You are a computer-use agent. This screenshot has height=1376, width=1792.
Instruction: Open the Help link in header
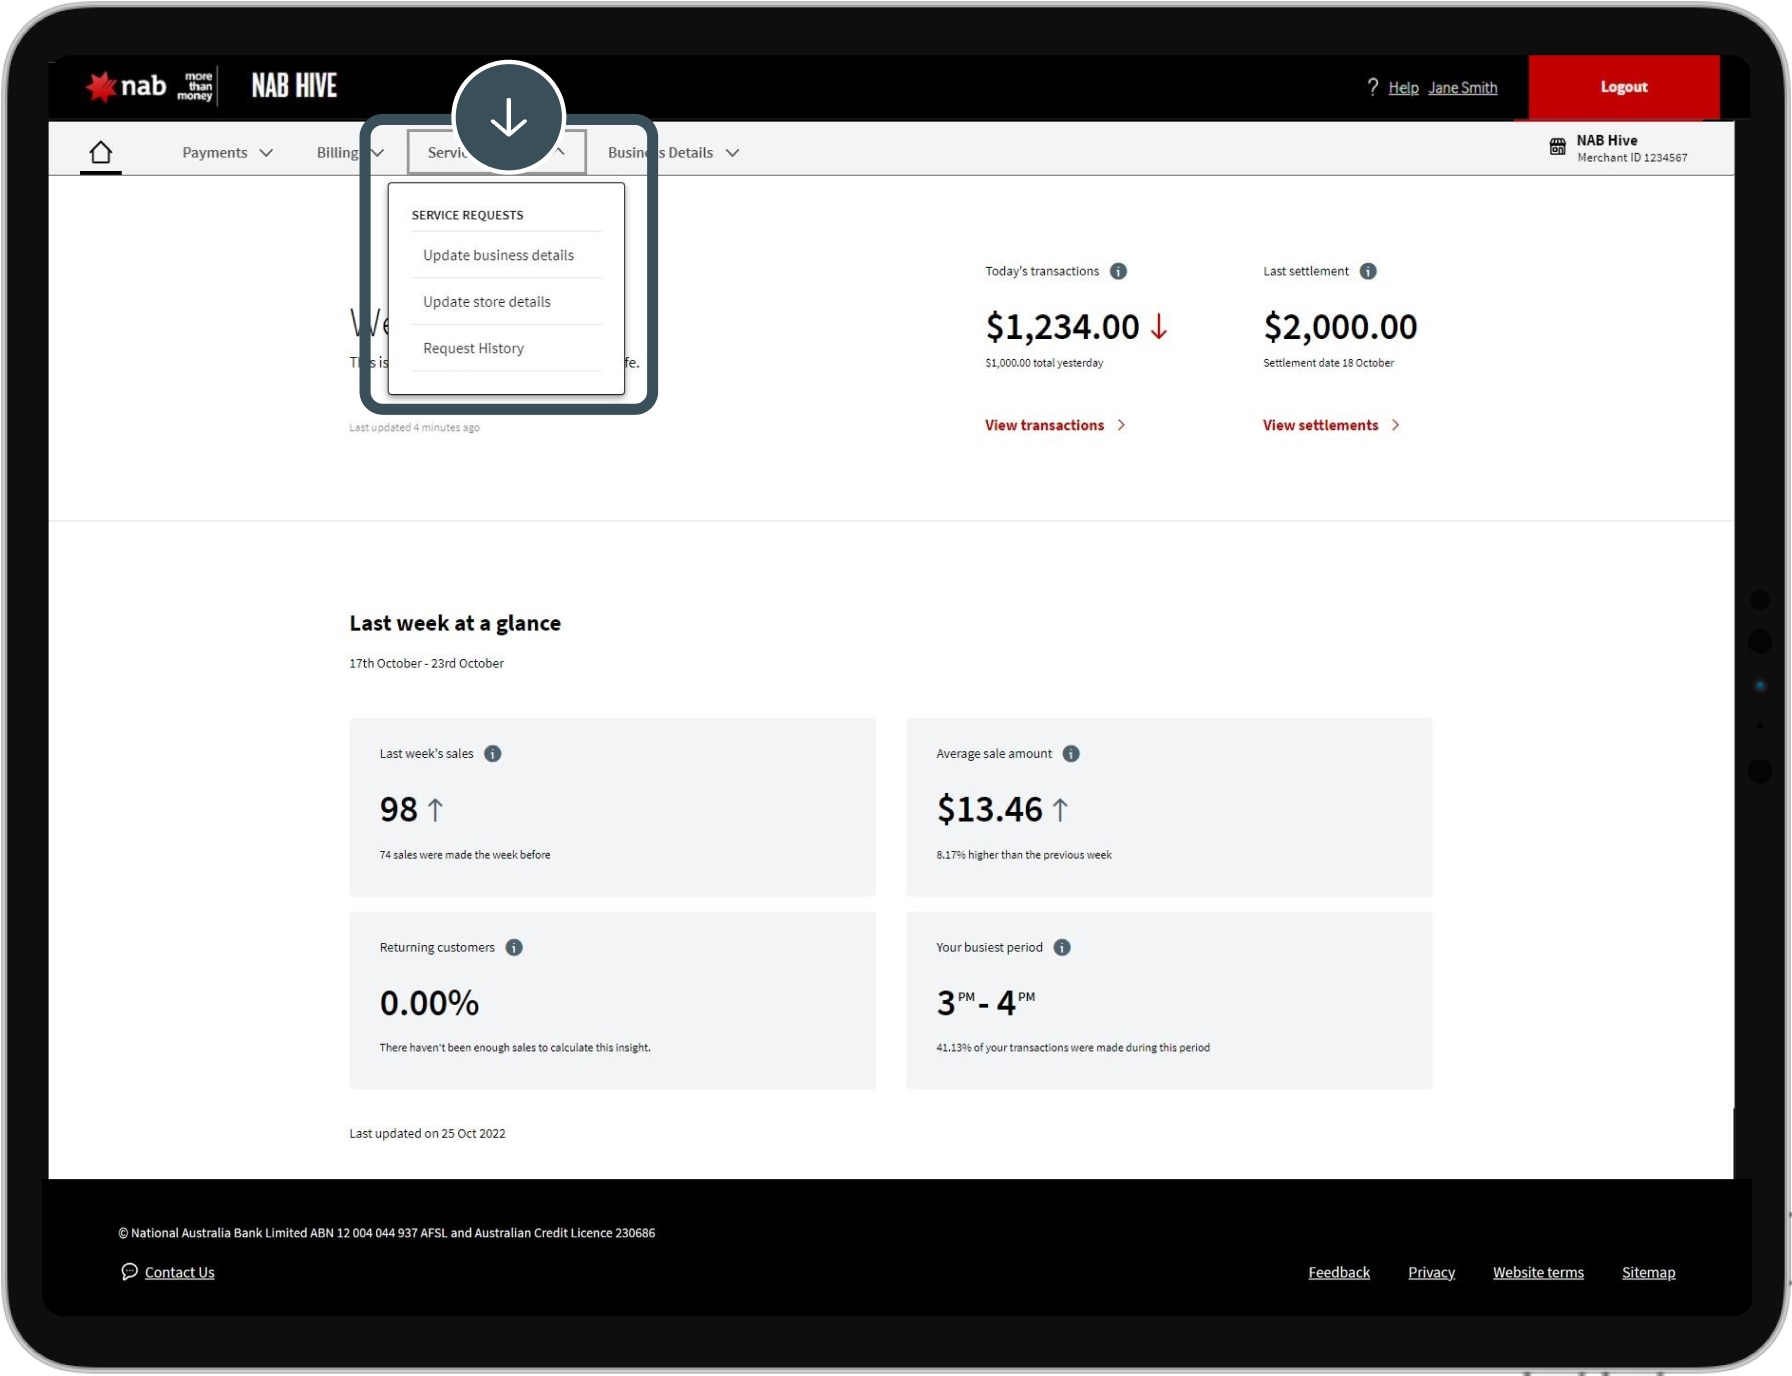click(x=1403, y=88)
